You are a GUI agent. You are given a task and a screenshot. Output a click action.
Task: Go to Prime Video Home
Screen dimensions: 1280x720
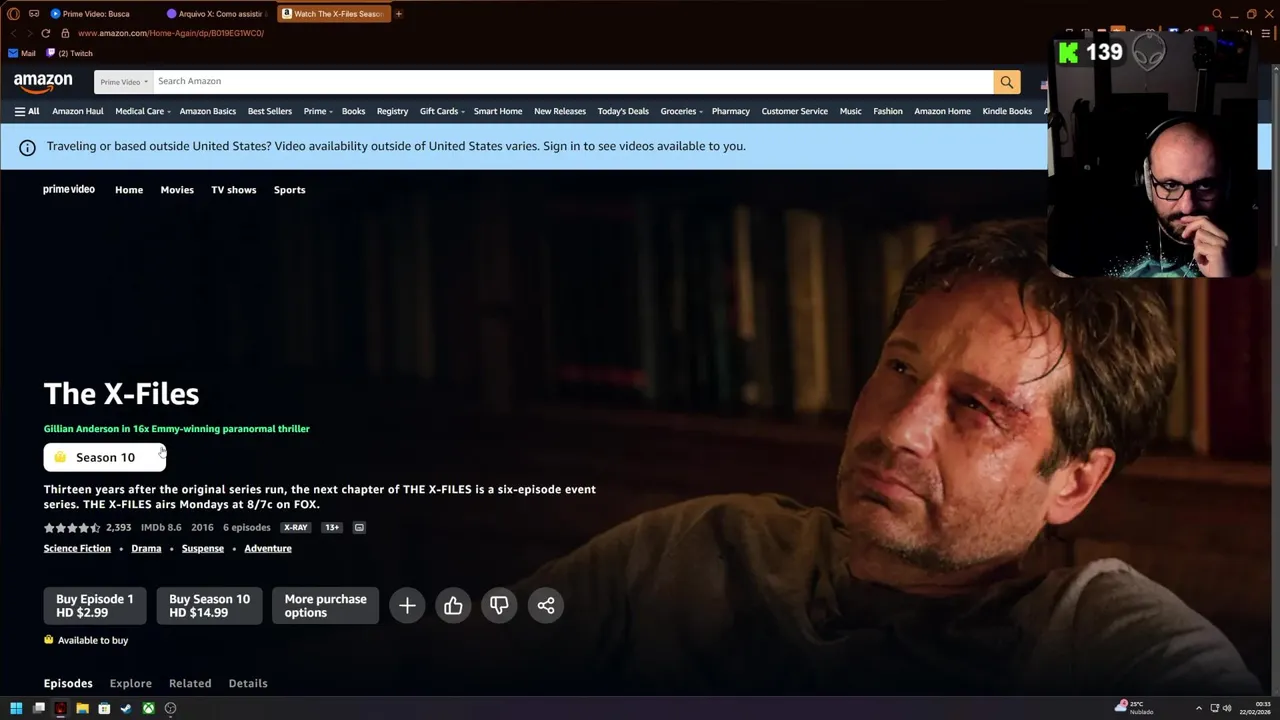pyautogui.click(x=129, y=190)
